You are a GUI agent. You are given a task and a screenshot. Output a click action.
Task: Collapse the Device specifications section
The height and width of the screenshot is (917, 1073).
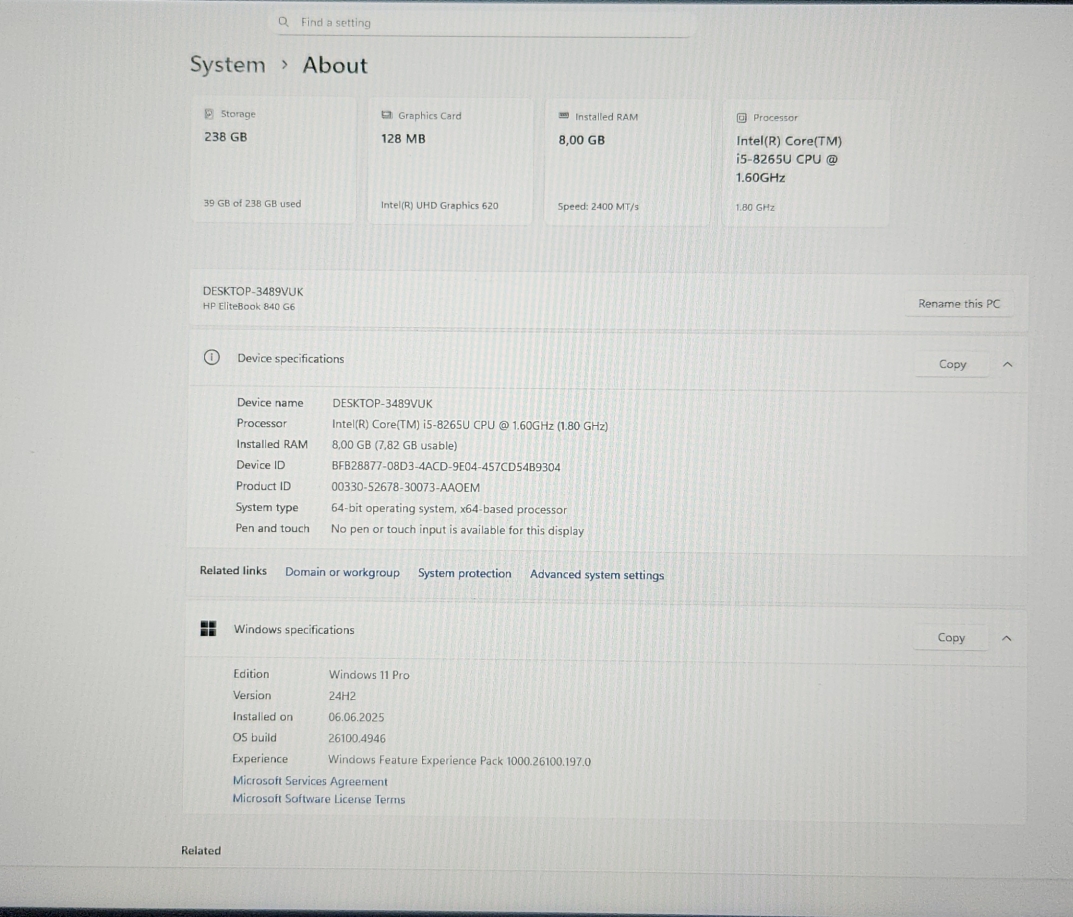point(1007,365)
